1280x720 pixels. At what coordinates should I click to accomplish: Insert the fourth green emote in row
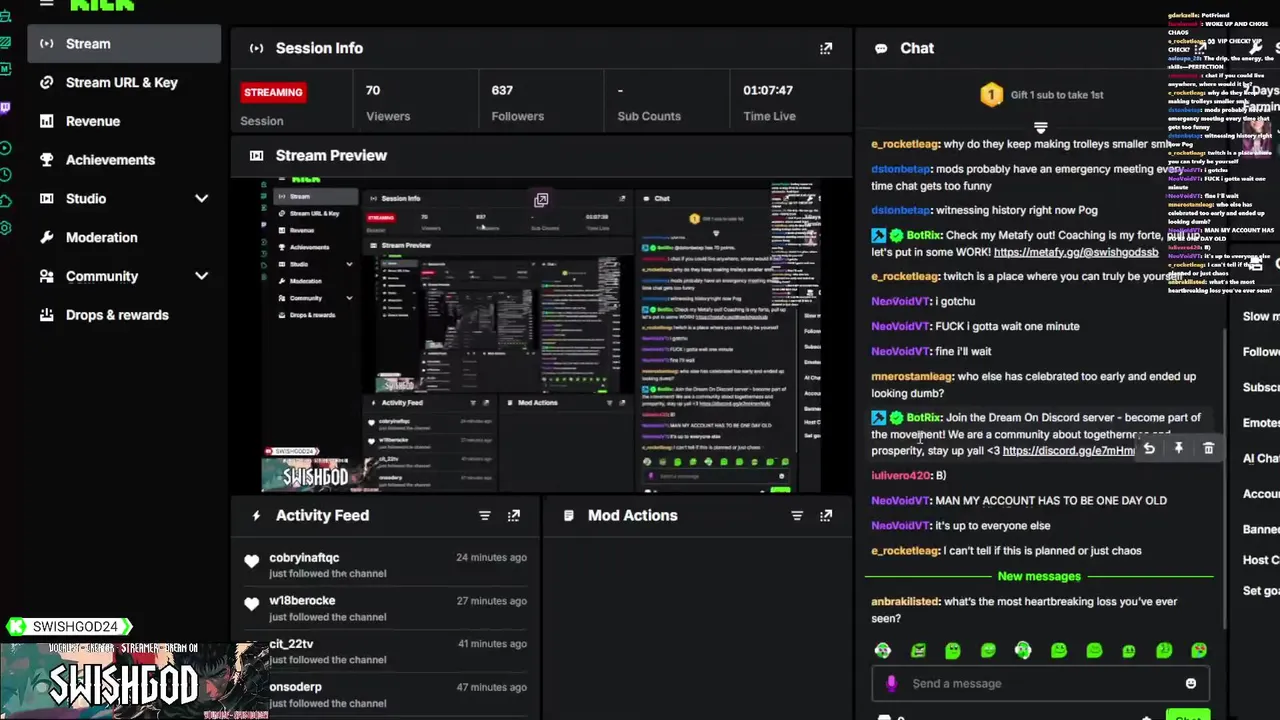click(x=988, y=650)
